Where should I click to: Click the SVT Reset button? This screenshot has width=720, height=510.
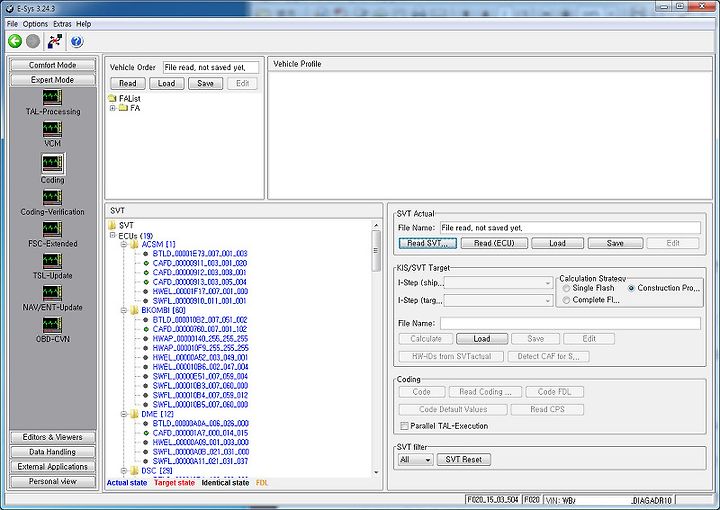click(464, 460)
